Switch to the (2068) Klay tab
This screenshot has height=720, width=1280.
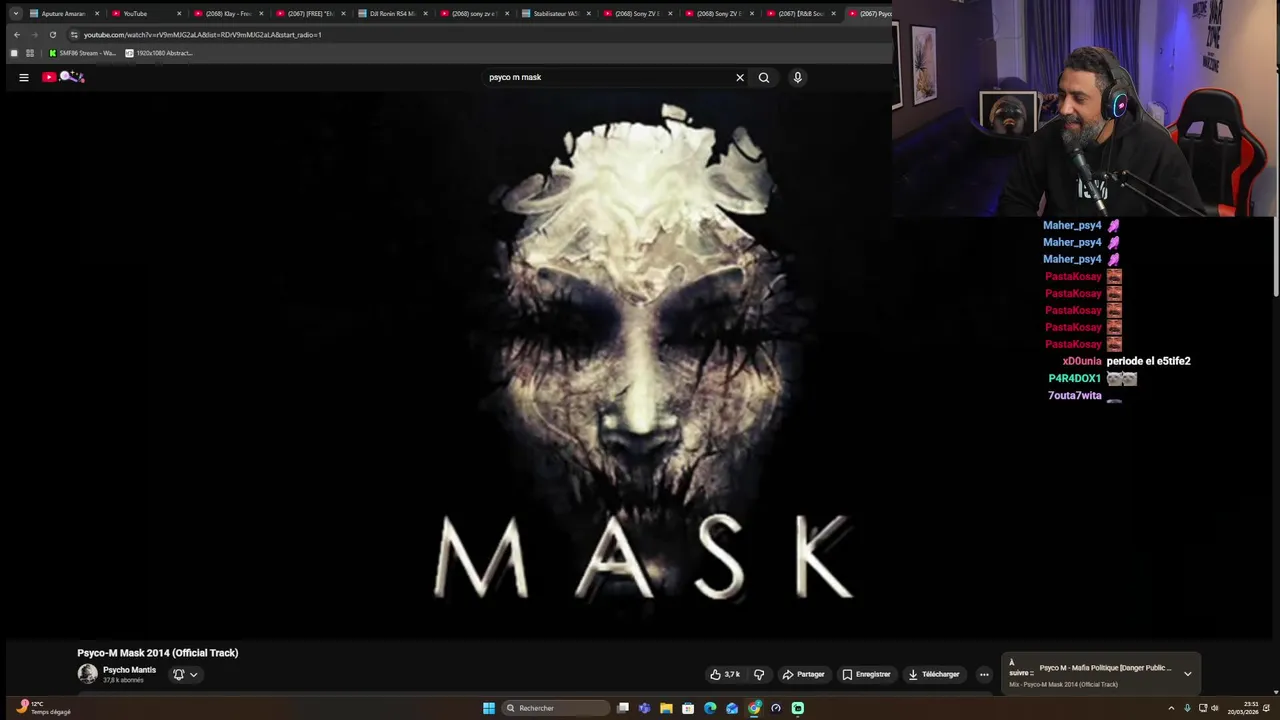(x=228, y=13)
